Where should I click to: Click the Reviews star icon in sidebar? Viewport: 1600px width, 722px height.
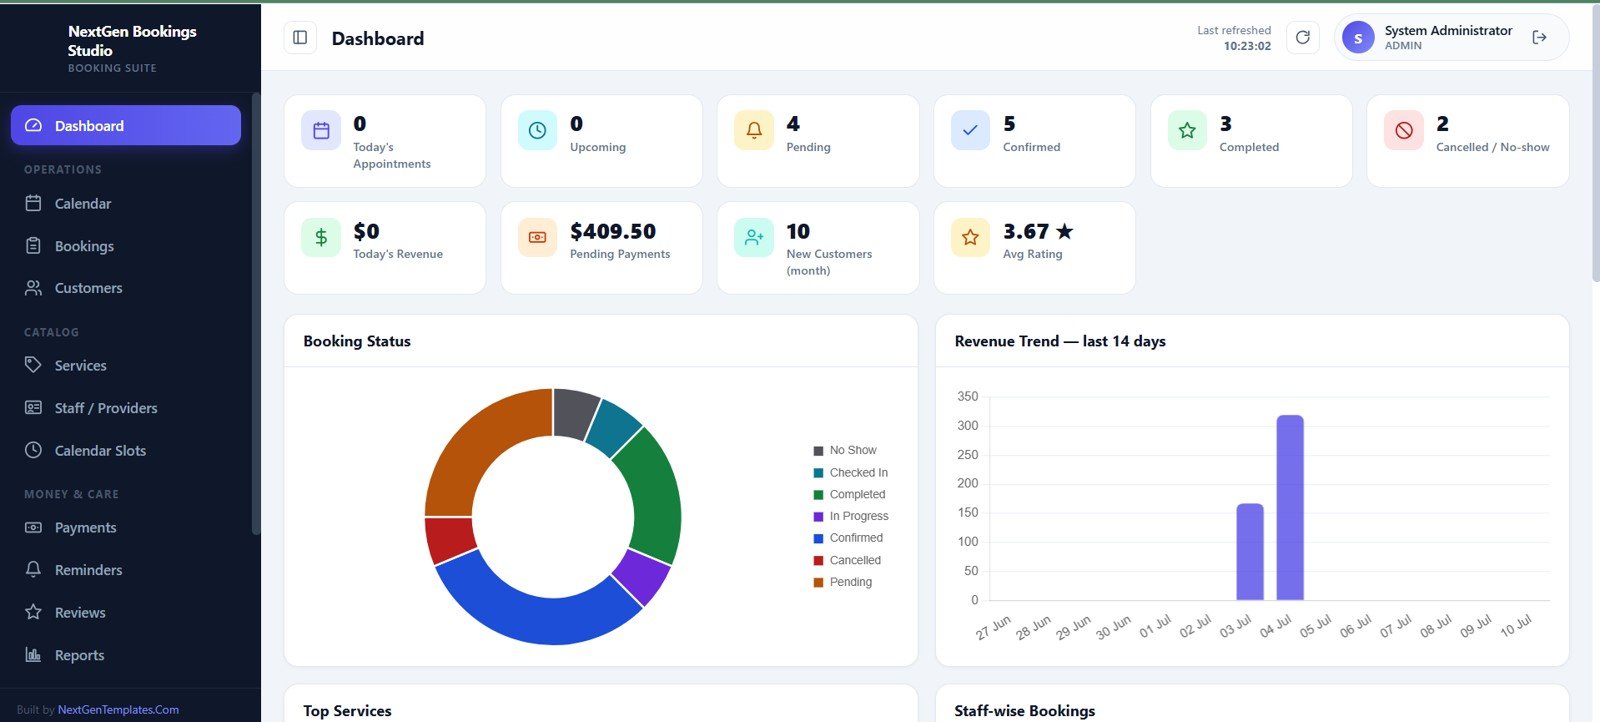coord(33,612)
